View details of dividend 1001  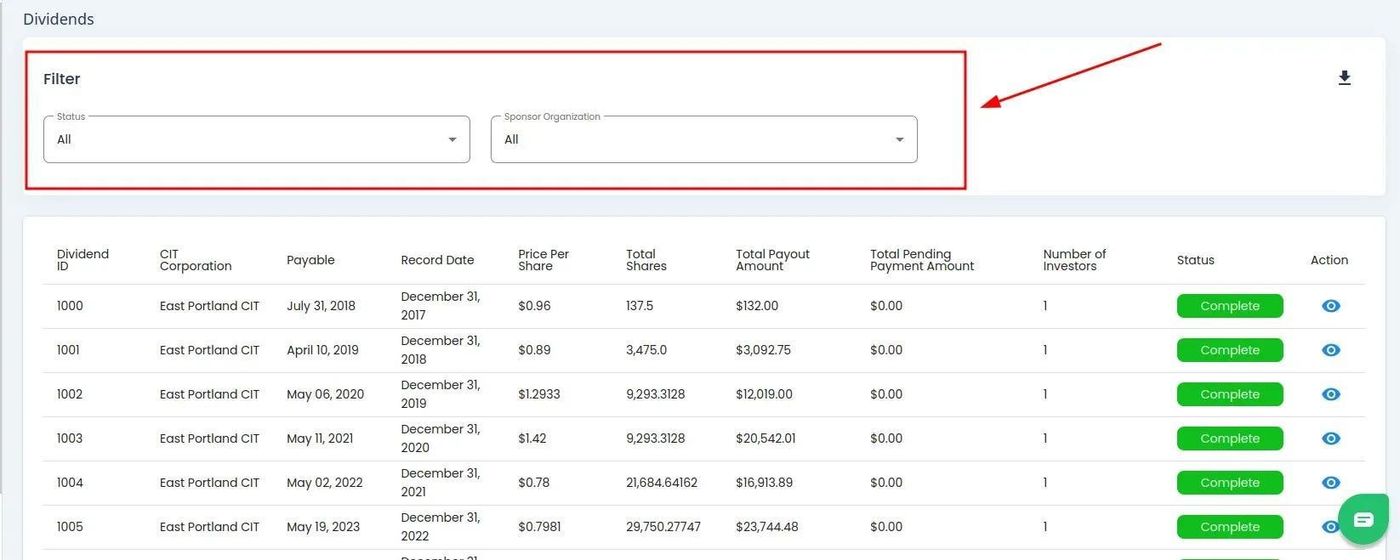pyautogui.click(x=1330, y=350)
